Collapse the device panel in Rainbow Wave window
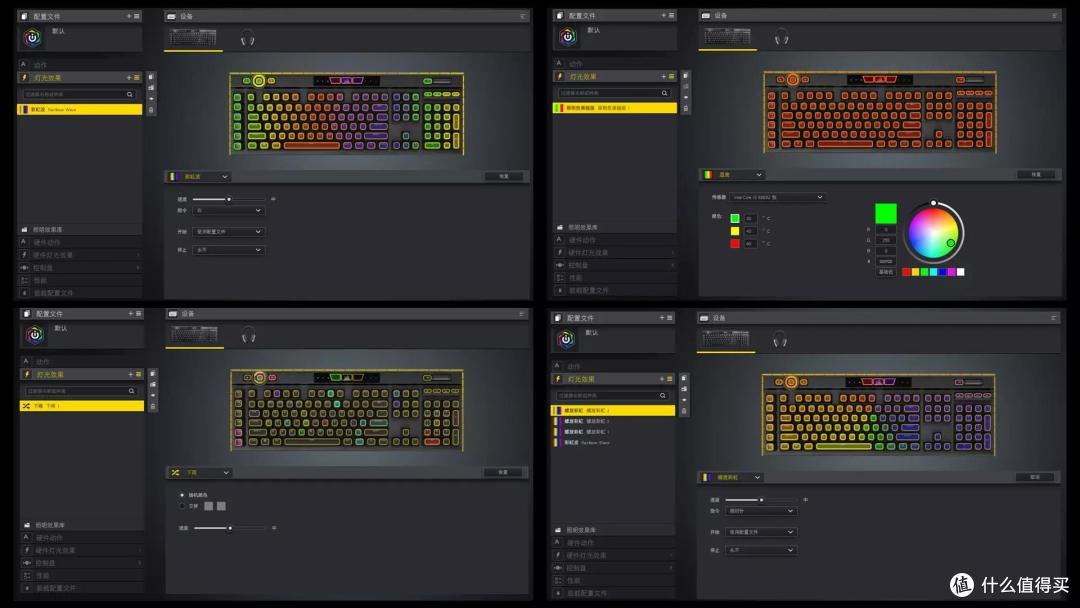The image size is (1080, 608). [x=523, y=16]
